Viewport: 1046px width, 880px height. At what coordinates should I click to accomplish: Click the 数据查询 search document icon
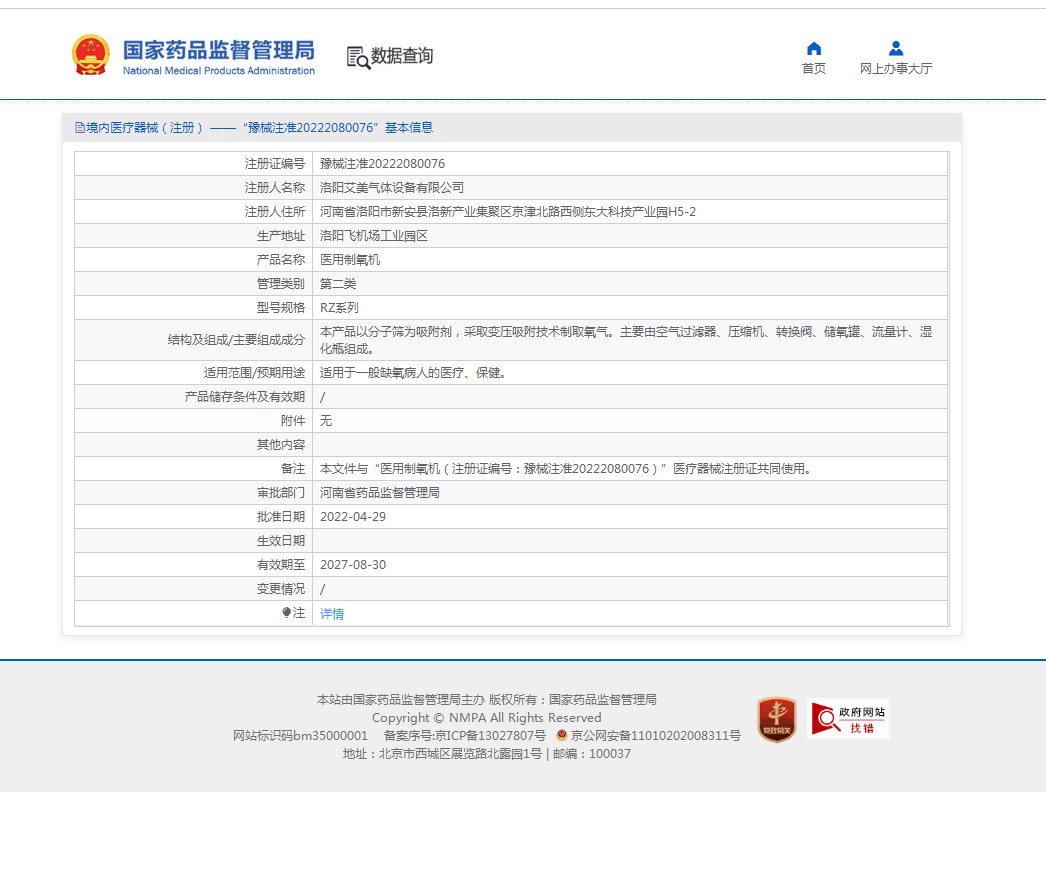358,57
